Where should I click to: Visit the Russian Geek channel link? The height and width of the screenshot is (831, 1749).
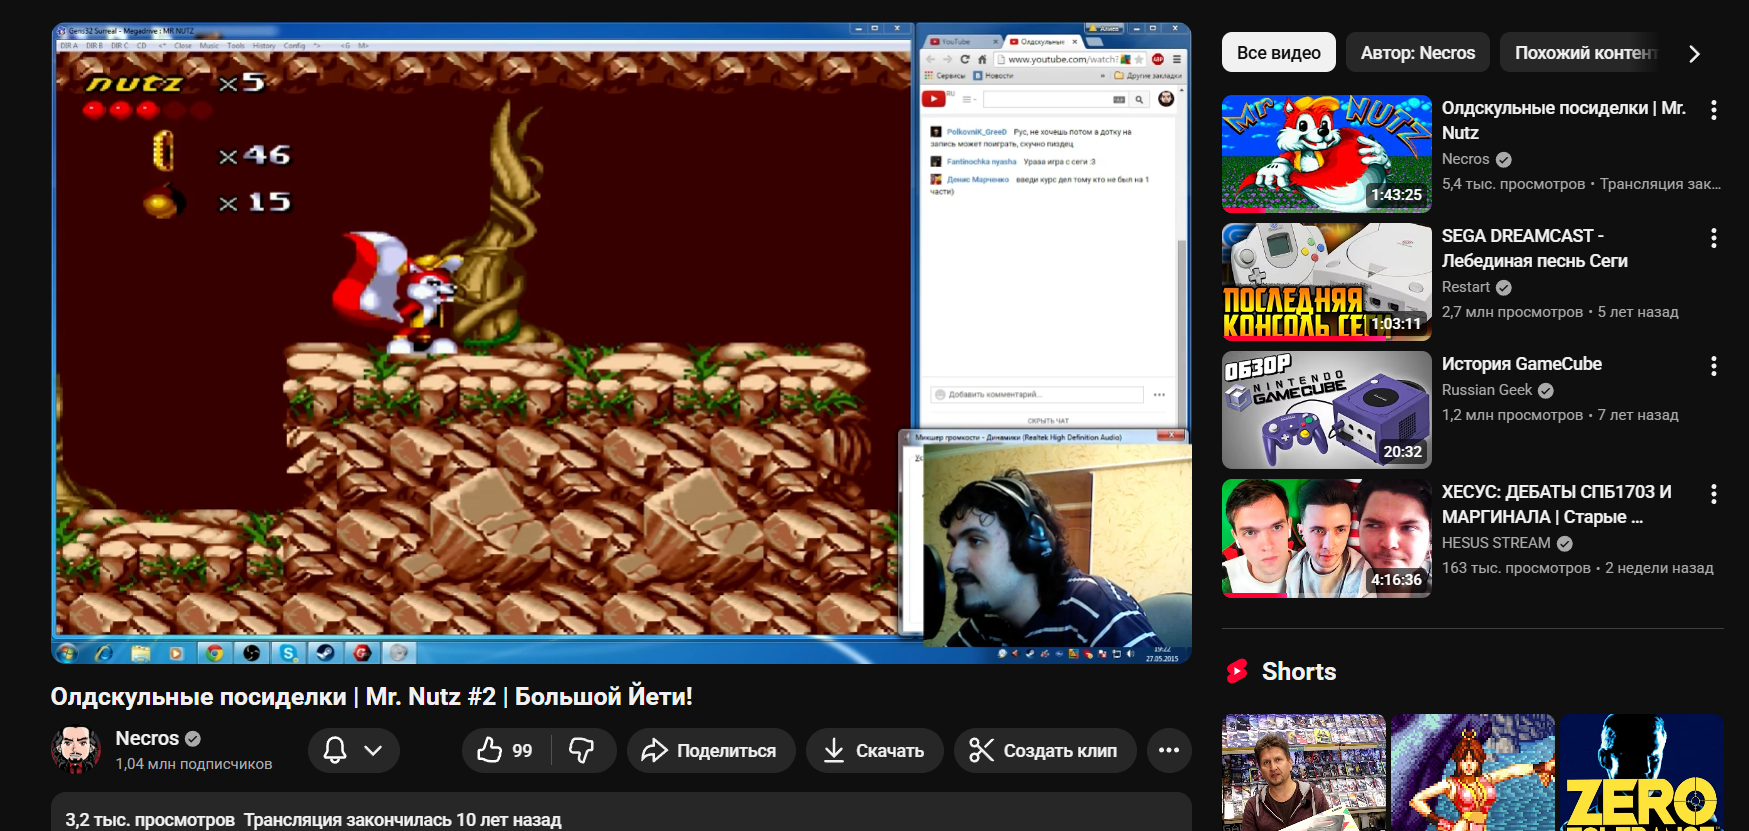pyautogui.click(x=1487, y=390)
